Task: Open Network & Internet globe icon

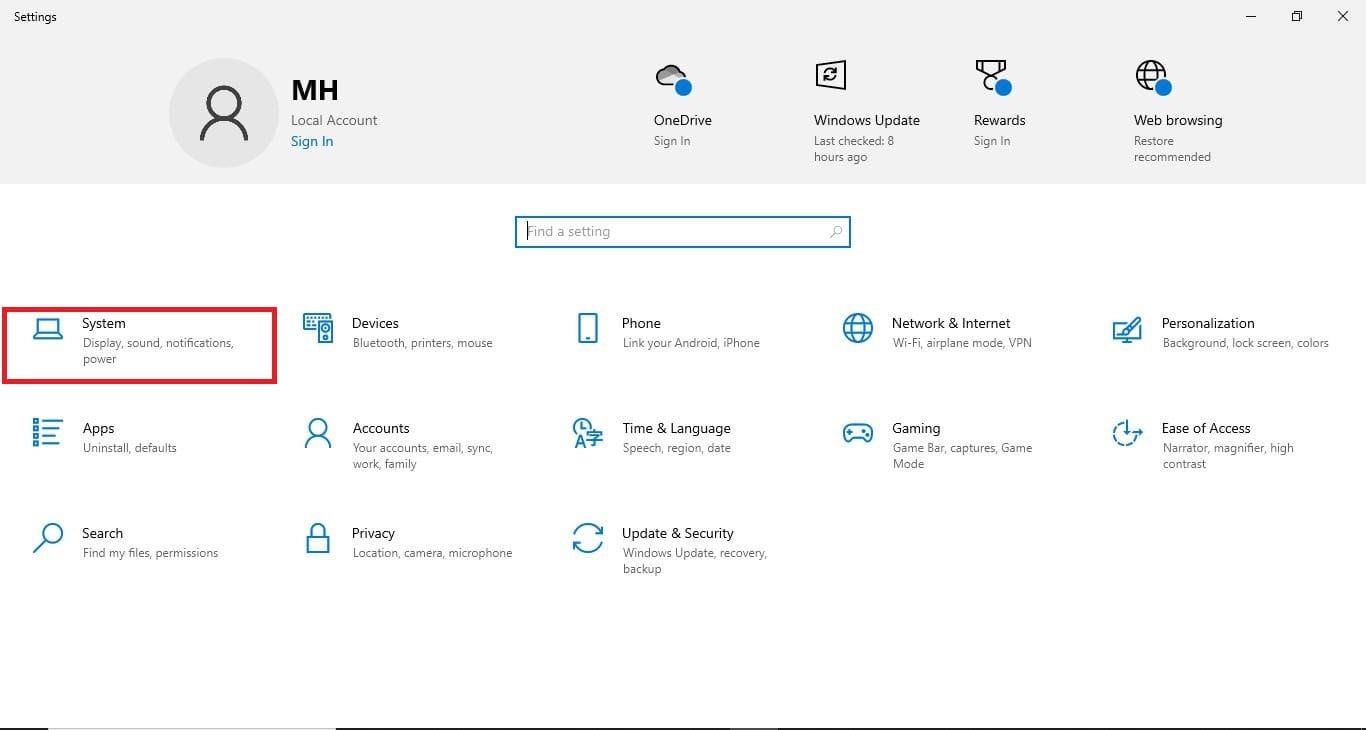Action: click(857, 328)
